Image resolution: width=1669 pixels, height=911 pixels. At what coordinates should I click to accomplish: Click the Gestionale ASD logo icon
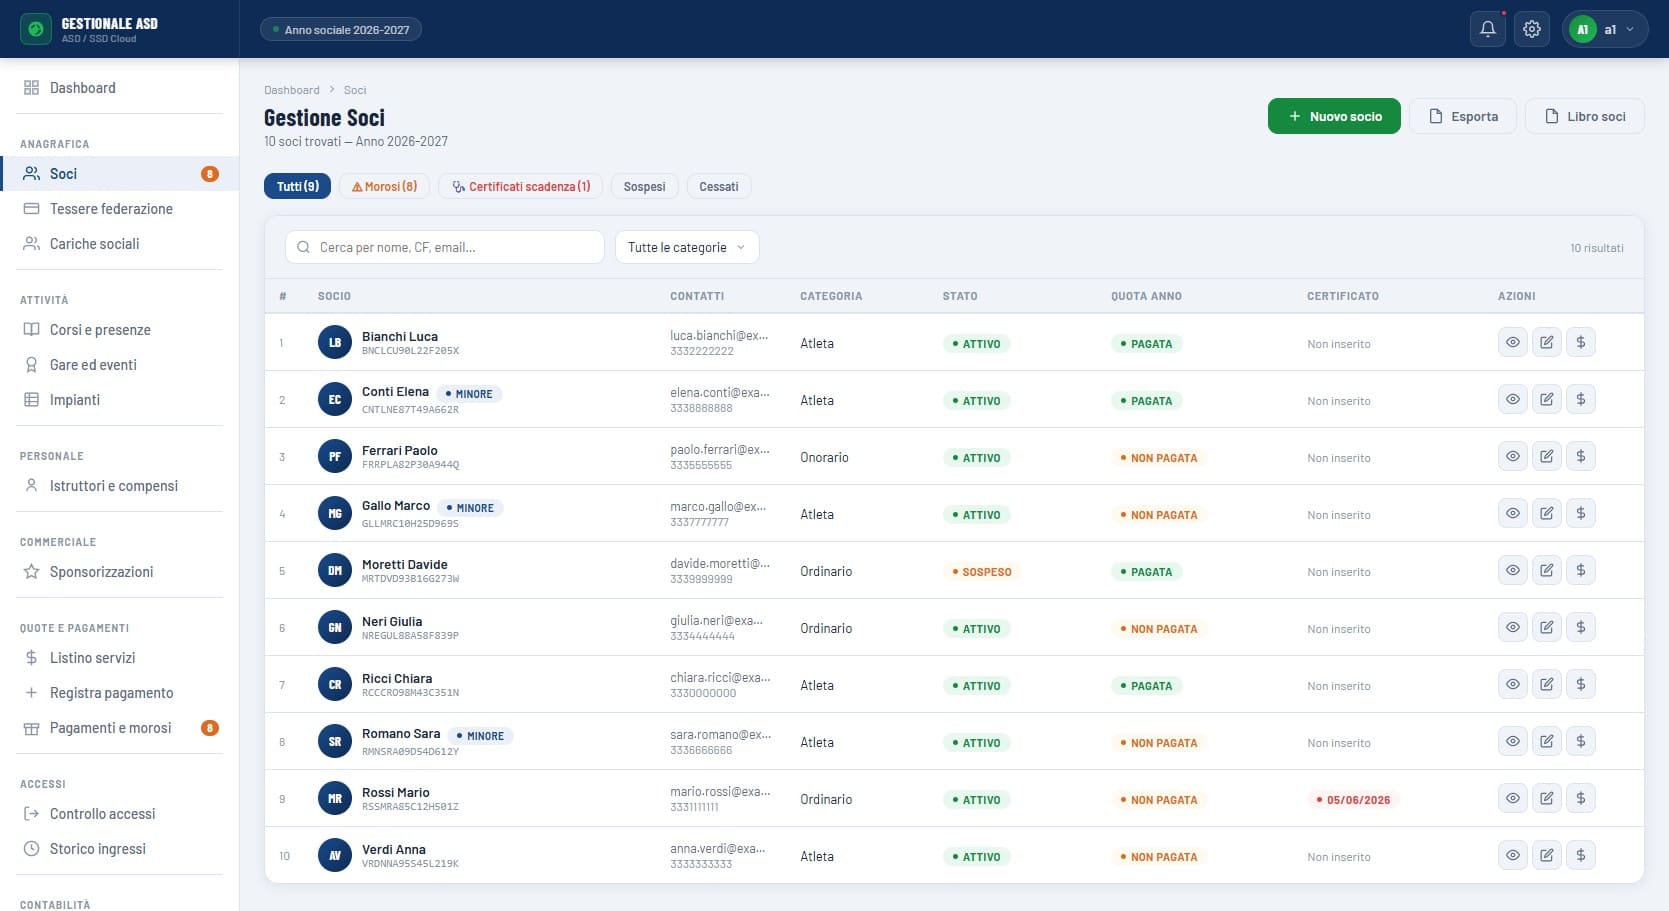point(36,29)
